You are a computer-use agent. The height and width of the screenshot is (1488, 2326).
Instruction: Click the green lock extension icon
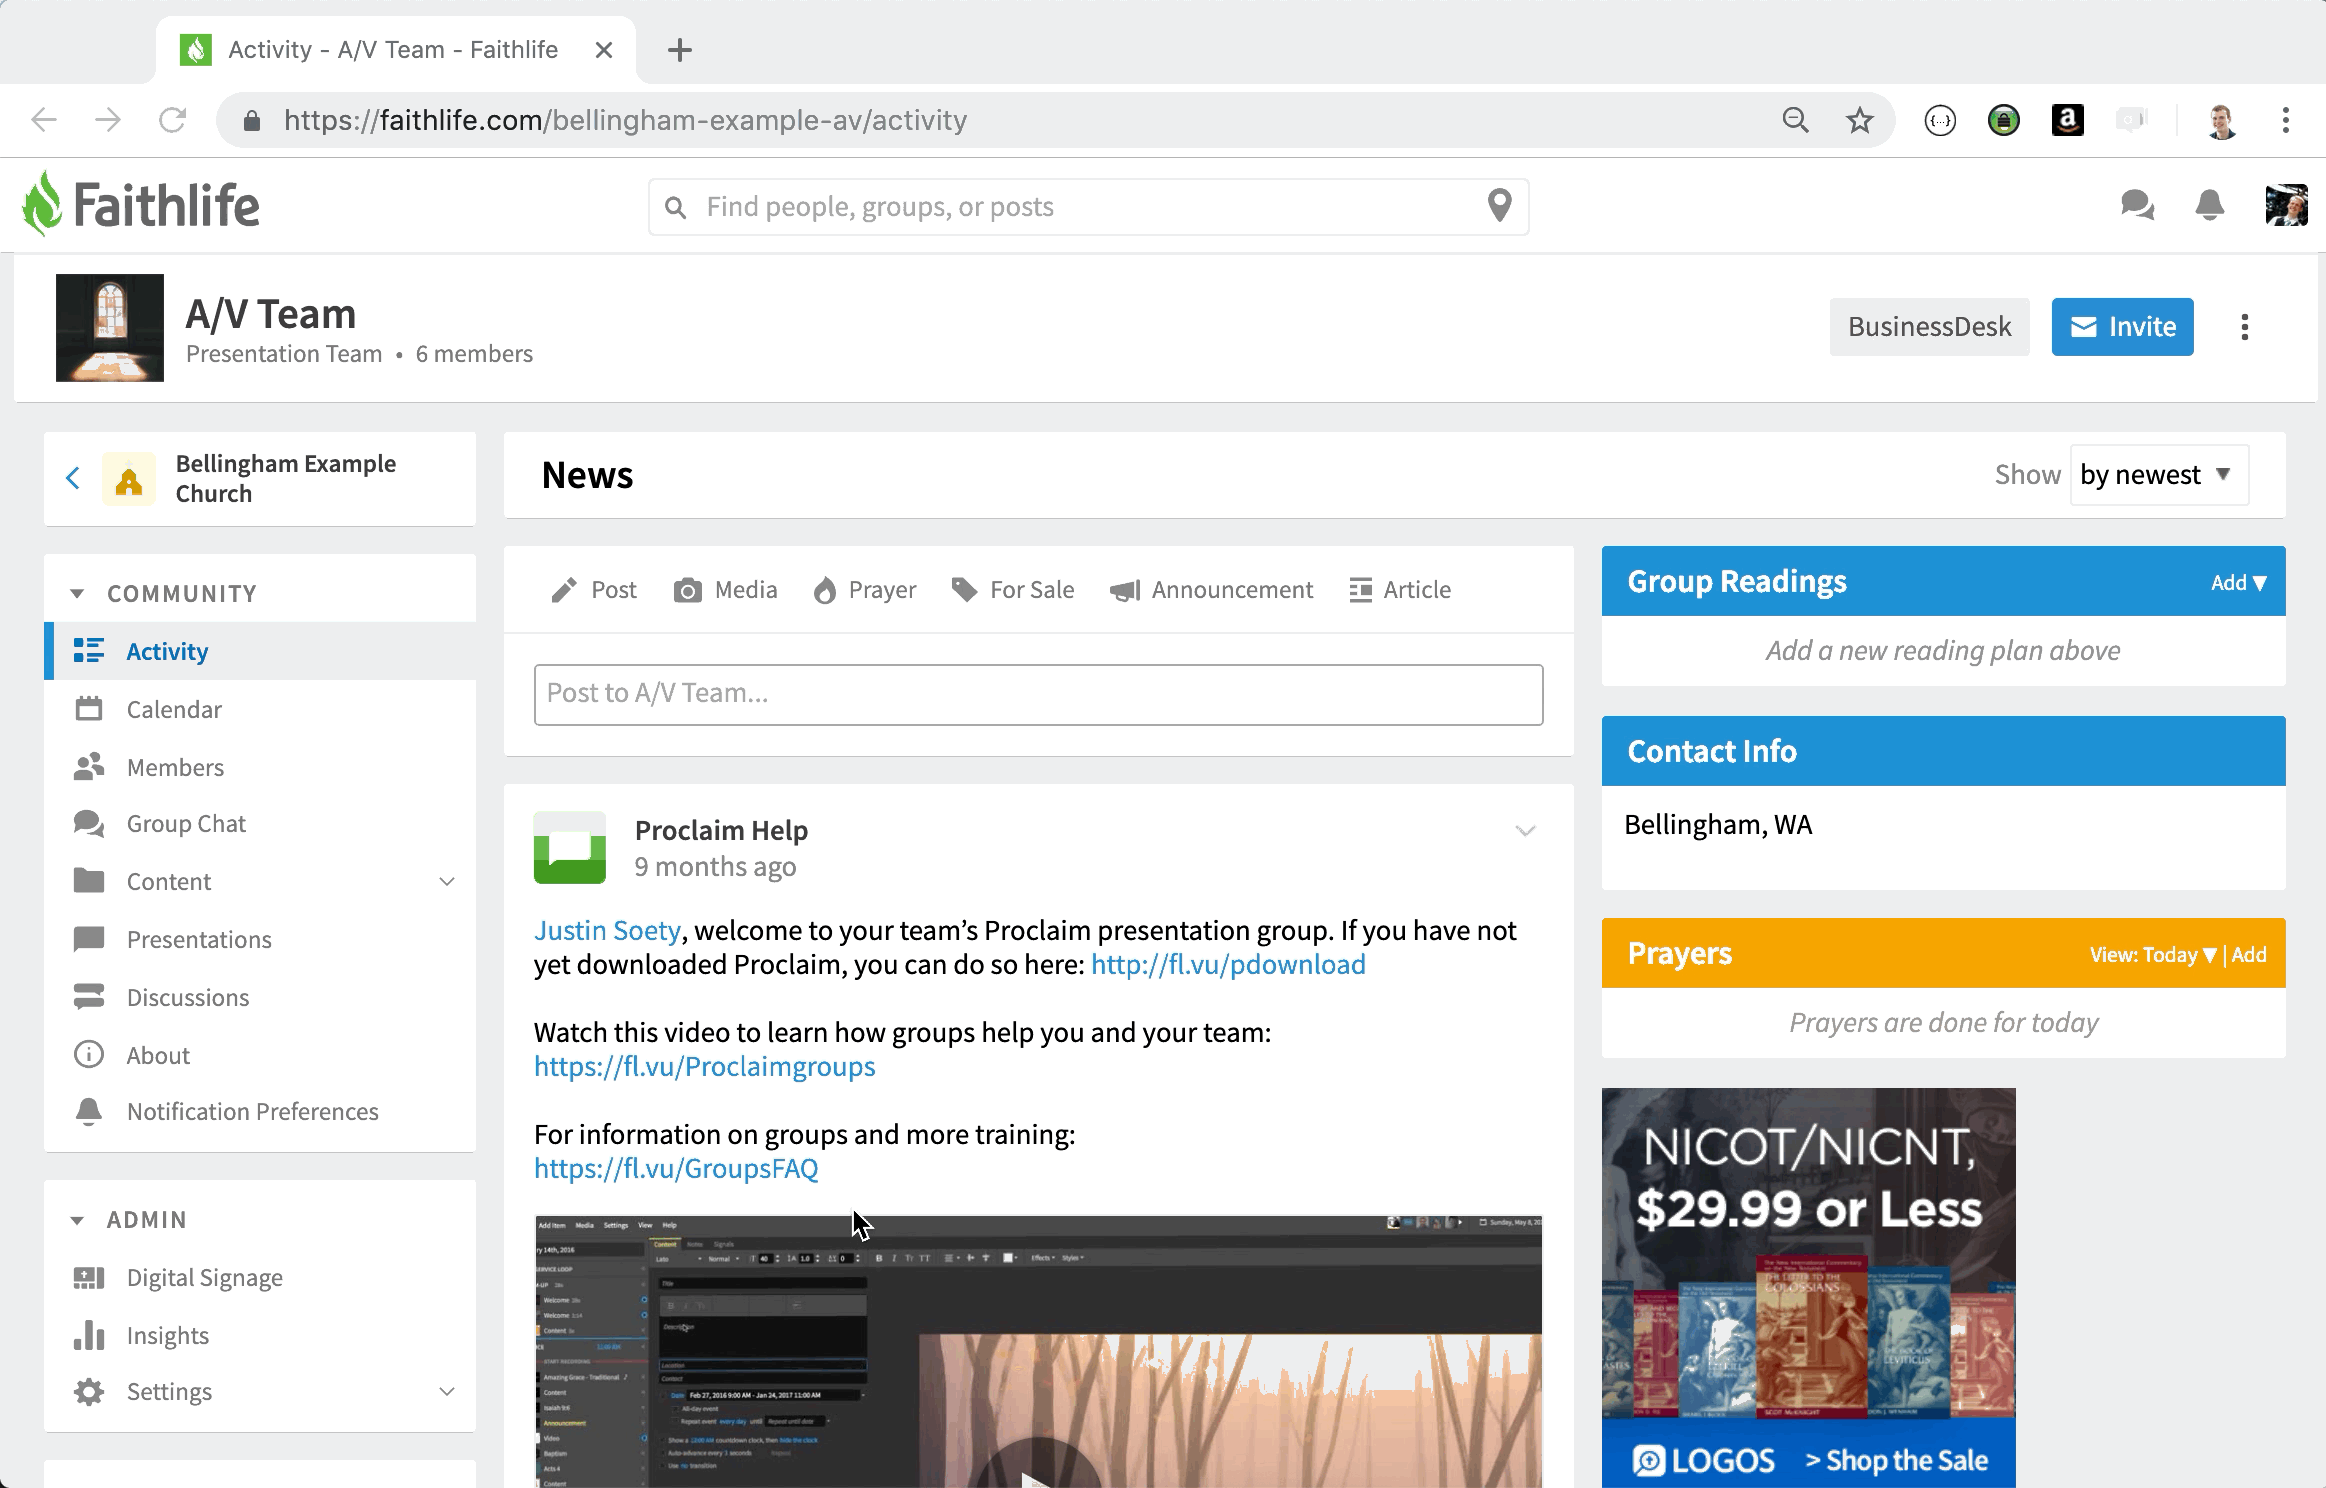click(2003, 120)
